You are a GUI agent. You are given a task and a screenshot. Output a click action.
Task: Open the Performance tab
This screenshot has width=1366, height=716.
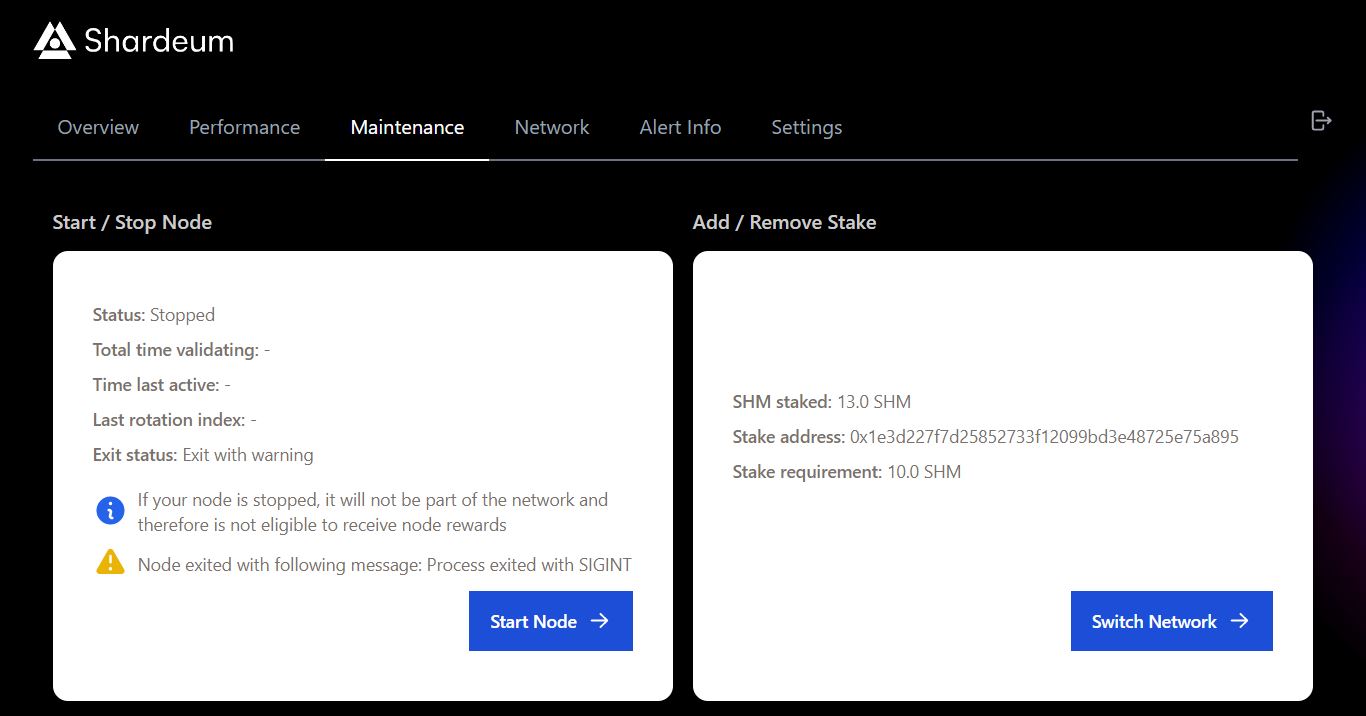pyautogui.click(x=244, y=127)
